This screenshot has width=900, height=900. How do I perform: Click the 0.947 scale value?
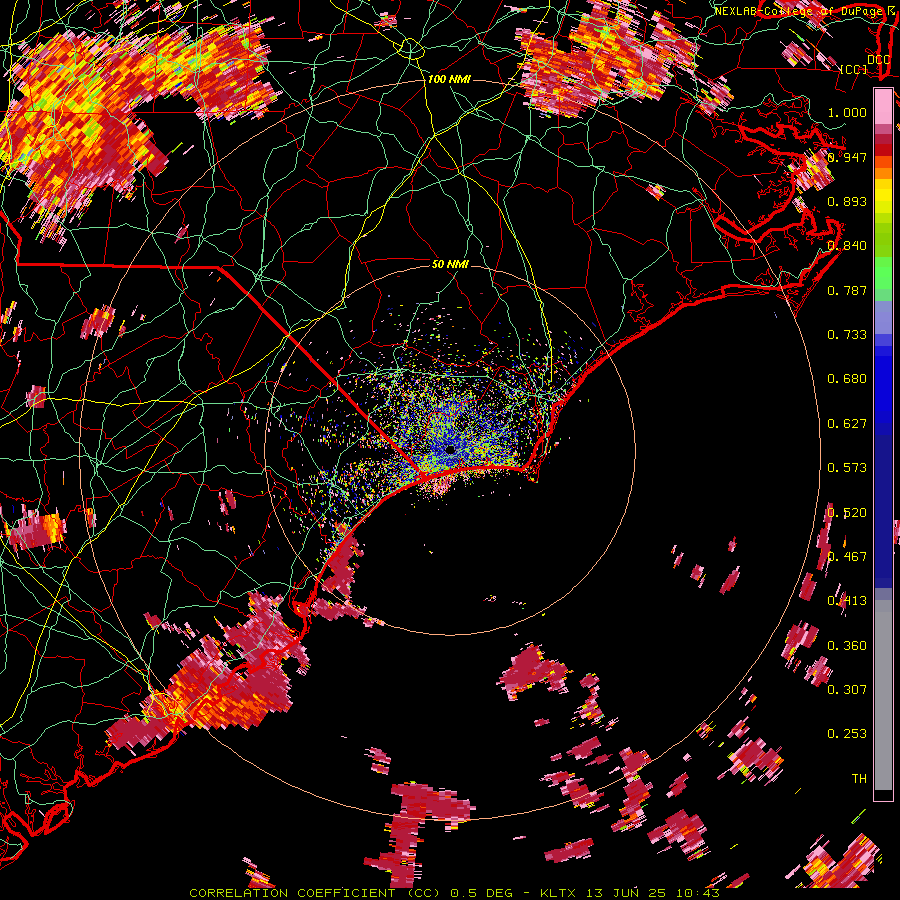847,157
